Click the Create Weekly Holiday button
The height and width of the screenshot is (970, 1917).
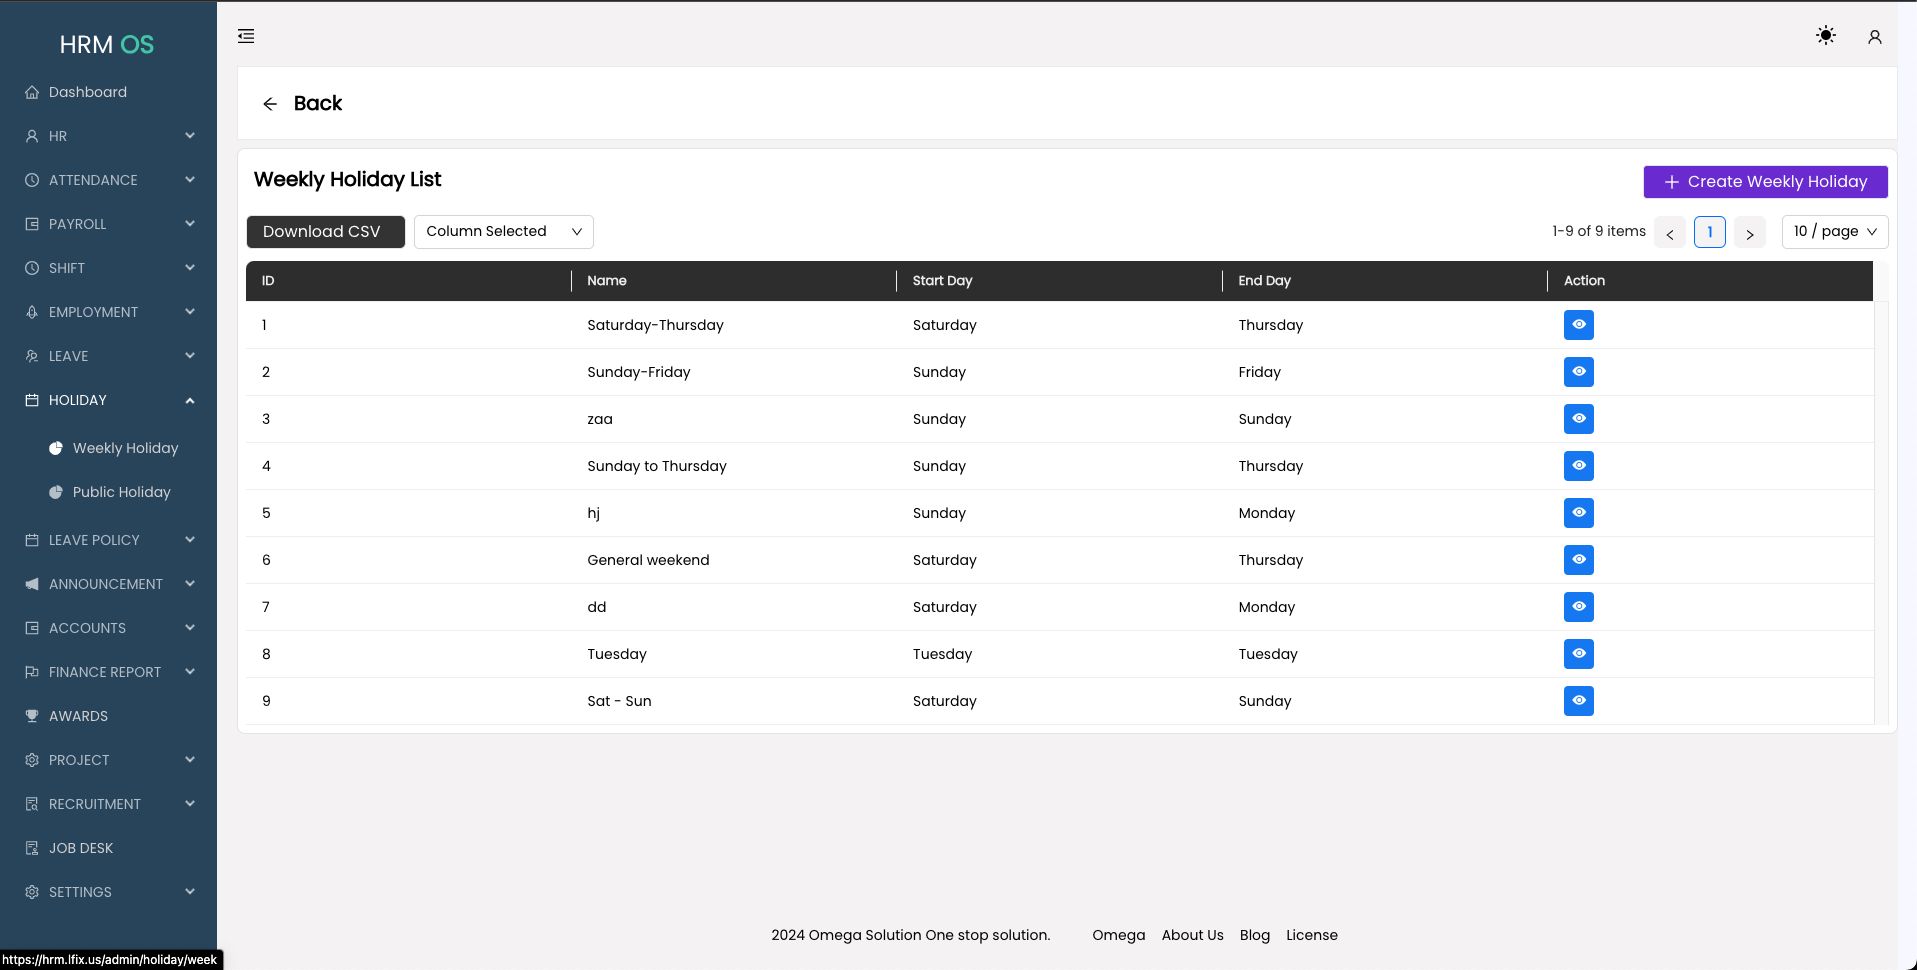click(x=1765, y=182)
